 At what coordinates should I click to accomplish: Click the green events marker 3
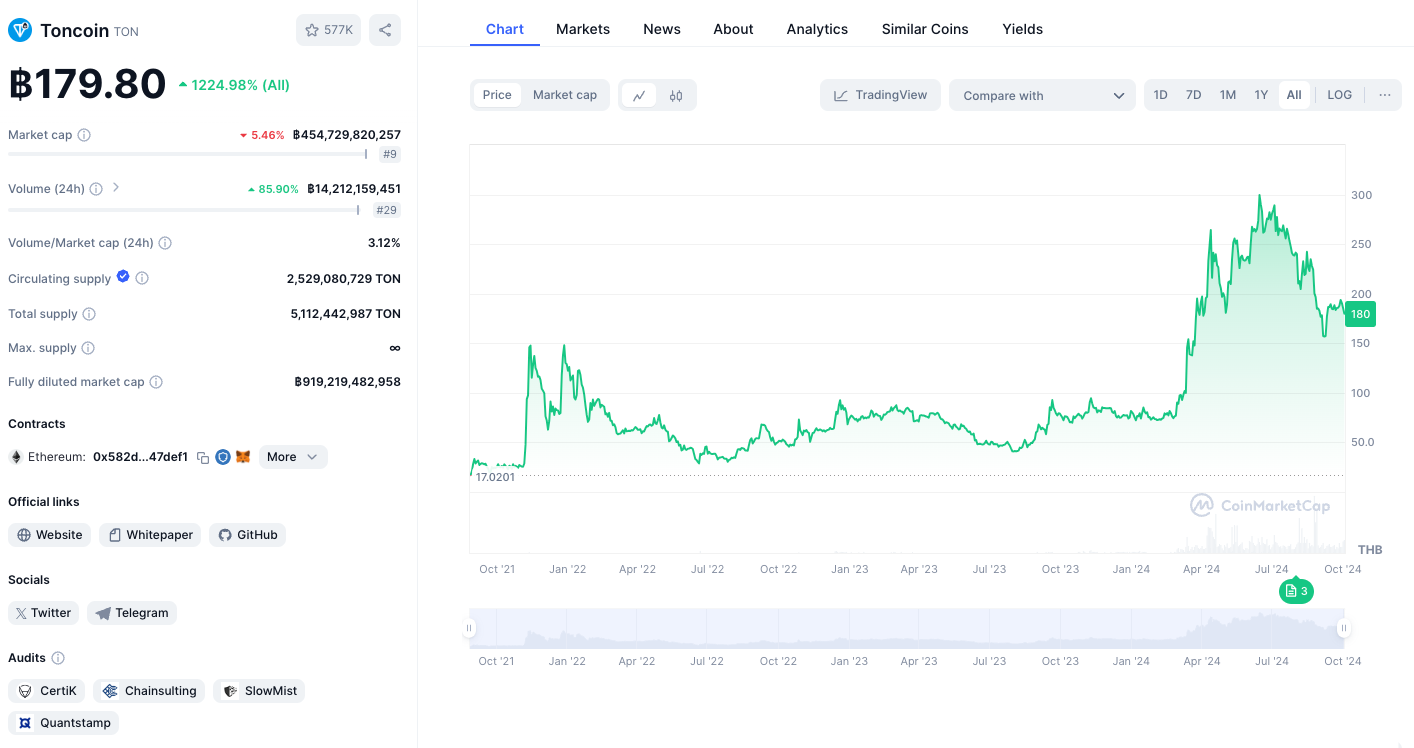pyautogui.click(x=1296, y=591)
